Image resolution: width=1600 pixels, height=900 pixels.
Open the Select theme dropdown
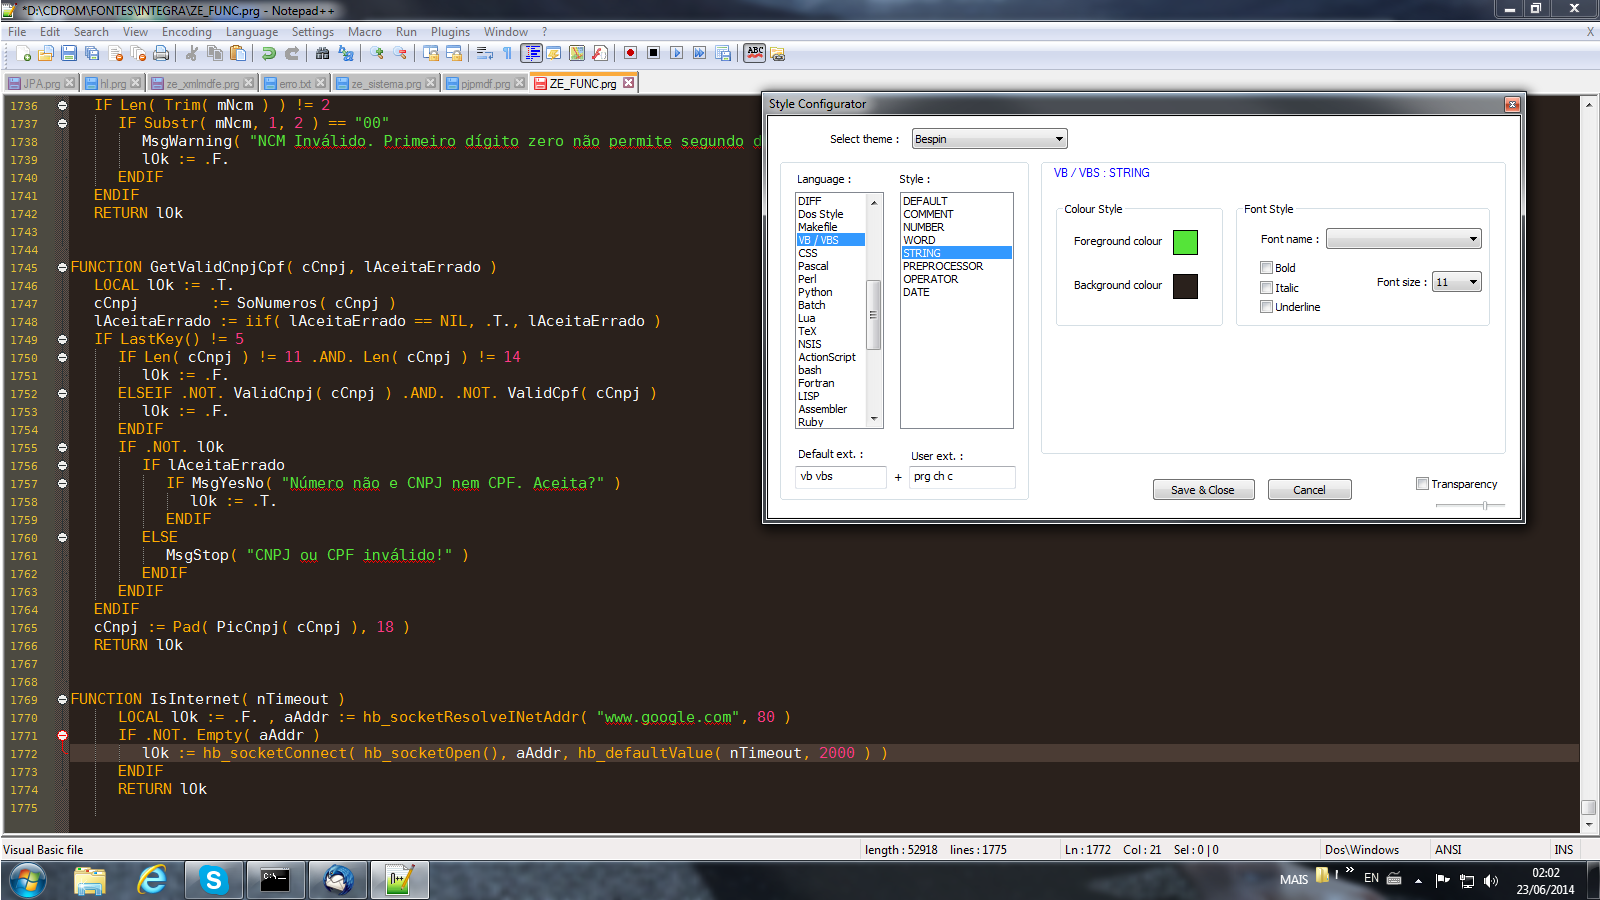(989, 139)
